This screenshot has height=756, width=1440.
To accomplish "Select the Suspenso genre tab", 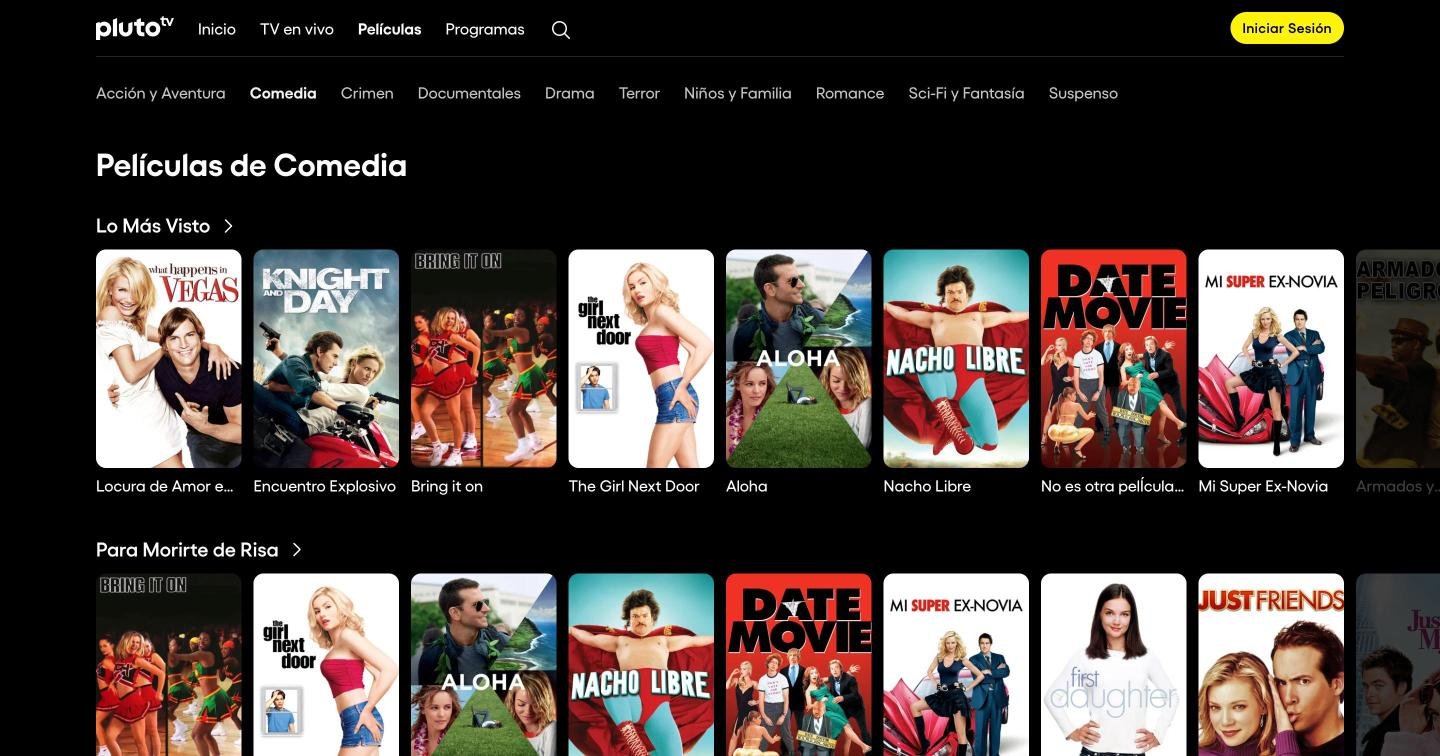I will tap(1083, 93).
